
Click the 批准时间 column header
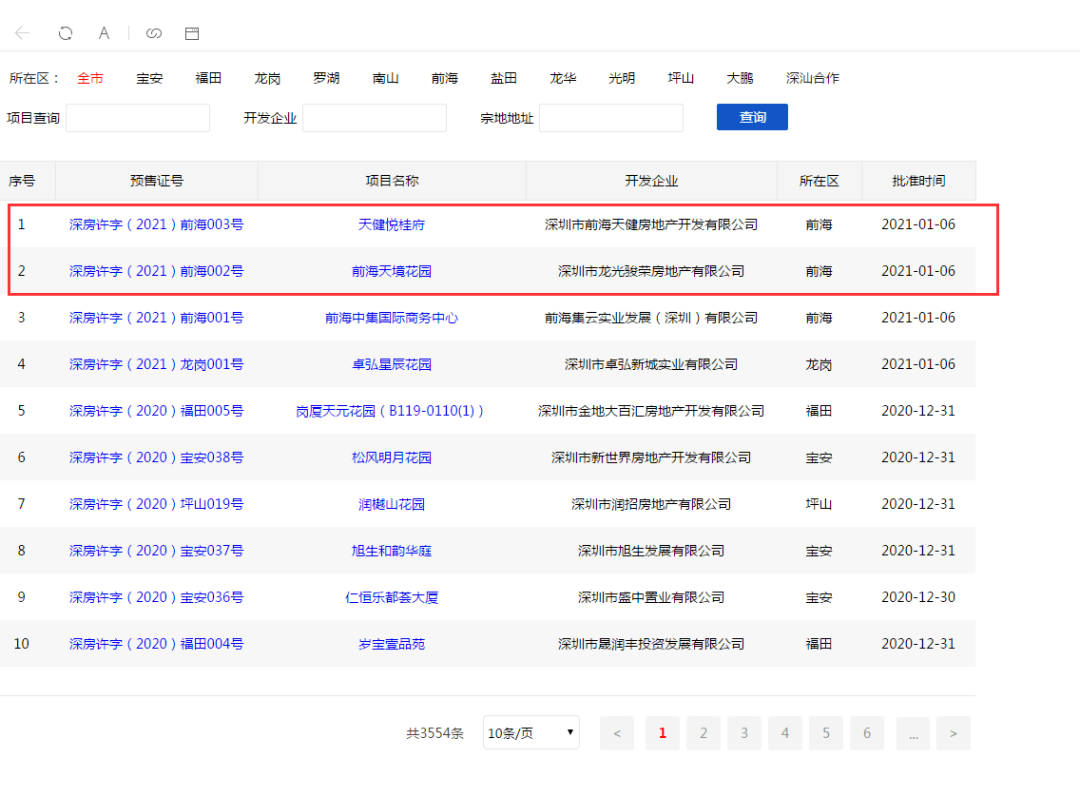pyautogui.click(x=918, y=180)
